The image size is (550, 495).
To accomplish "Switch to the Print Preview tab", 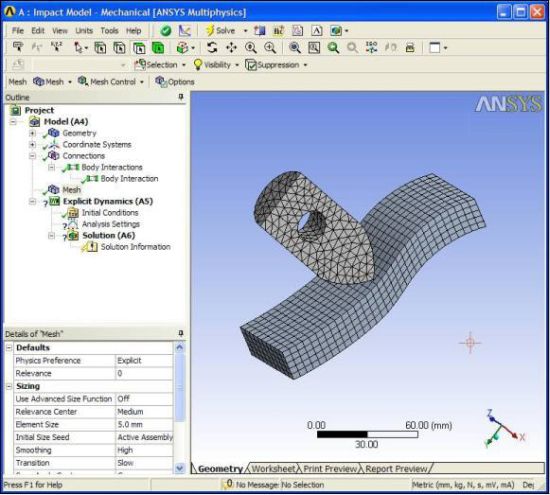I will click(330, 469).
